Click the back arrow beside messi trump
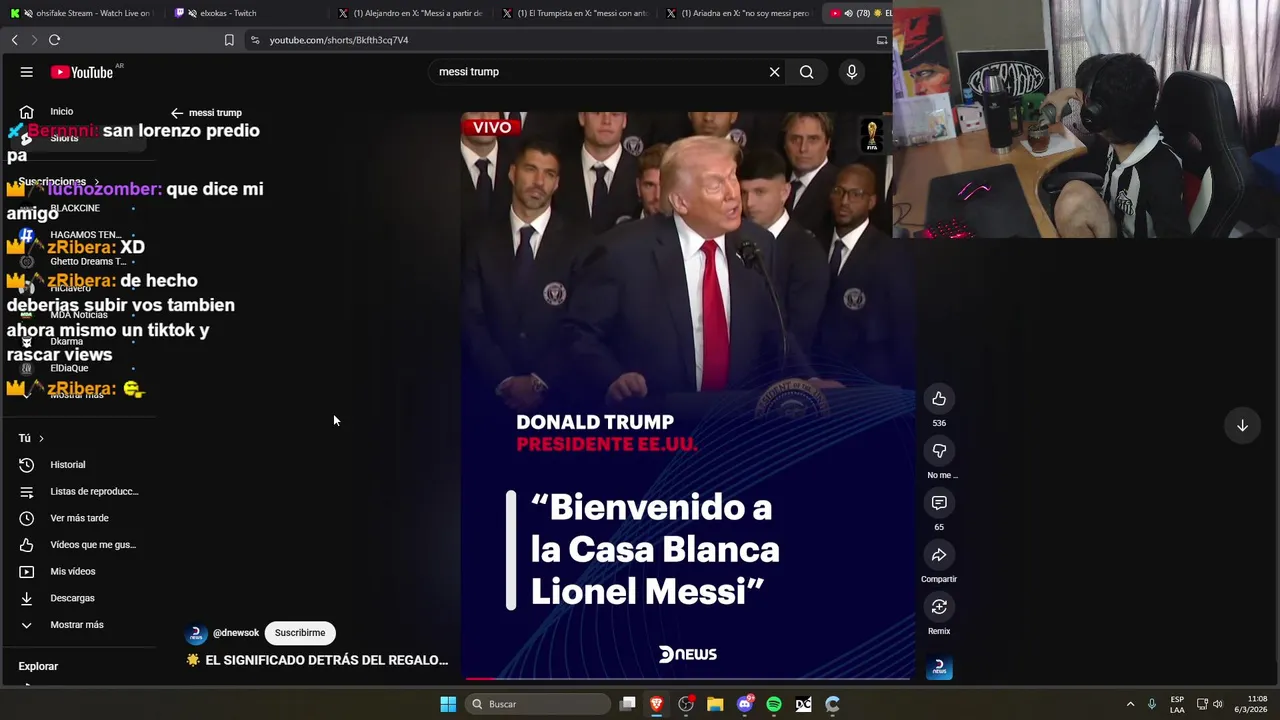Image resolution: width=1280 pixels, height=720 pixels. coord(177,113)
